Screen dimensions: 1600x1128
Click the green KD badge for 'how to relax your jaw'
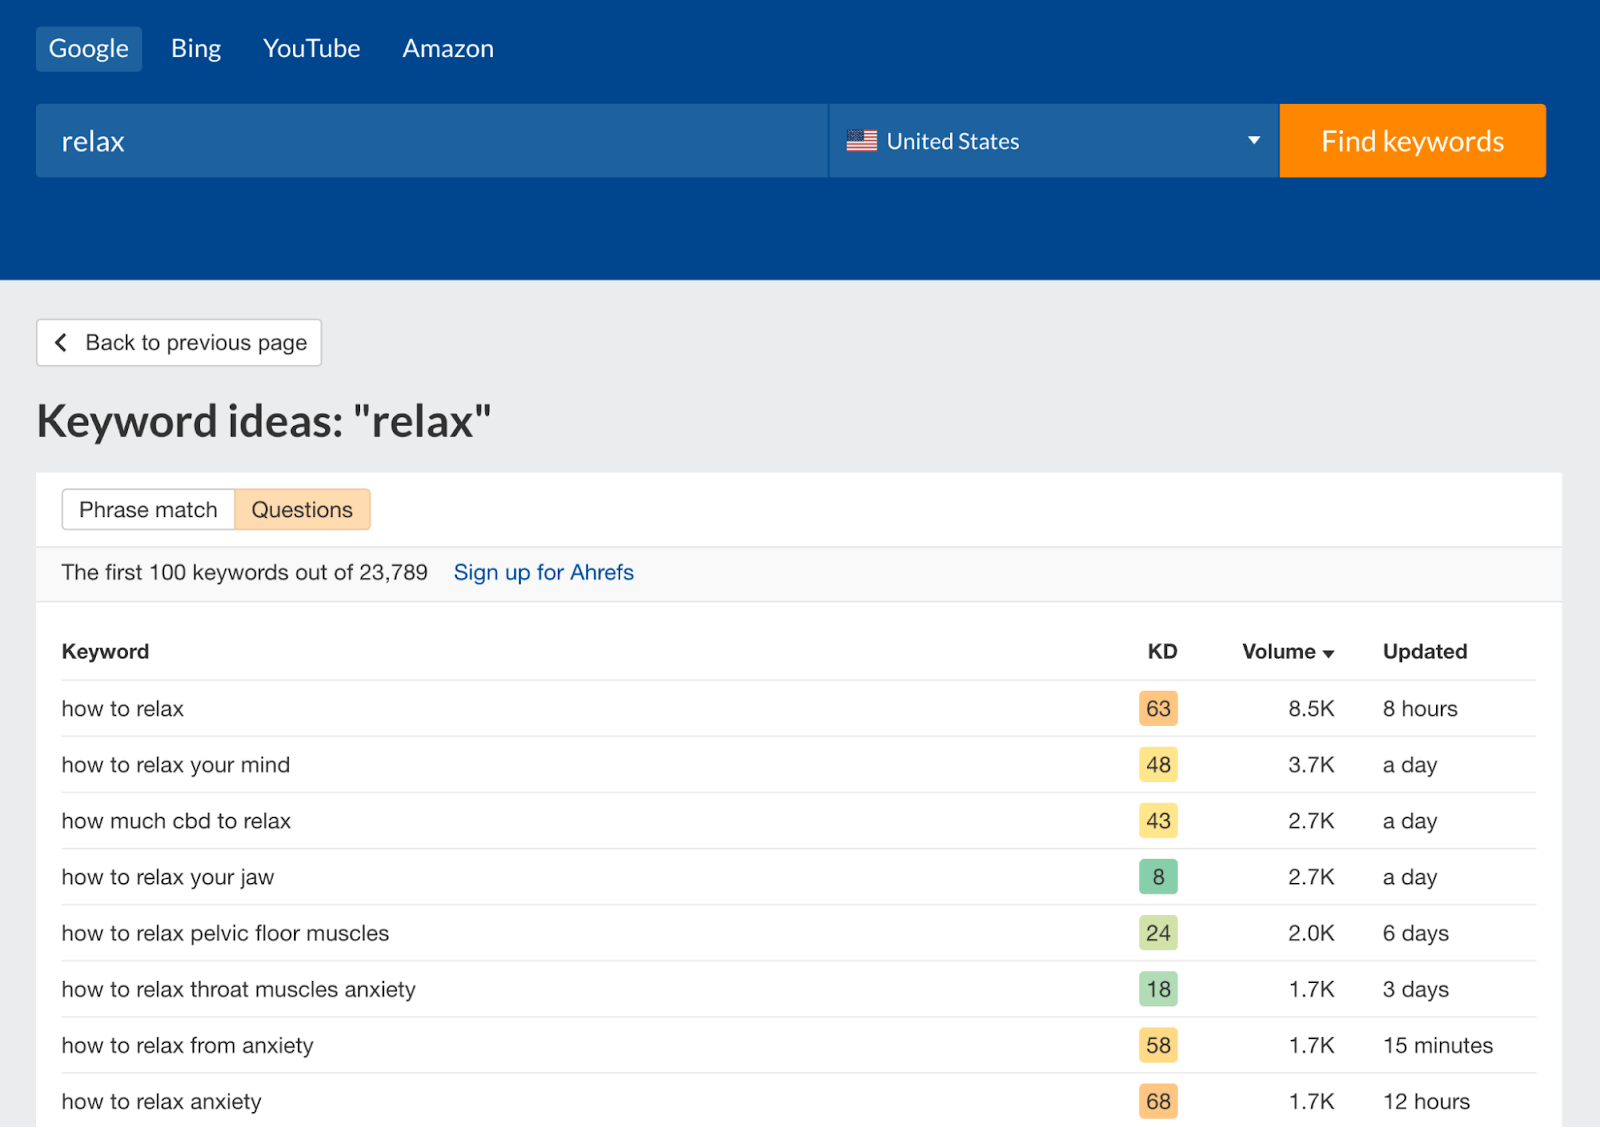point(1157,877)
